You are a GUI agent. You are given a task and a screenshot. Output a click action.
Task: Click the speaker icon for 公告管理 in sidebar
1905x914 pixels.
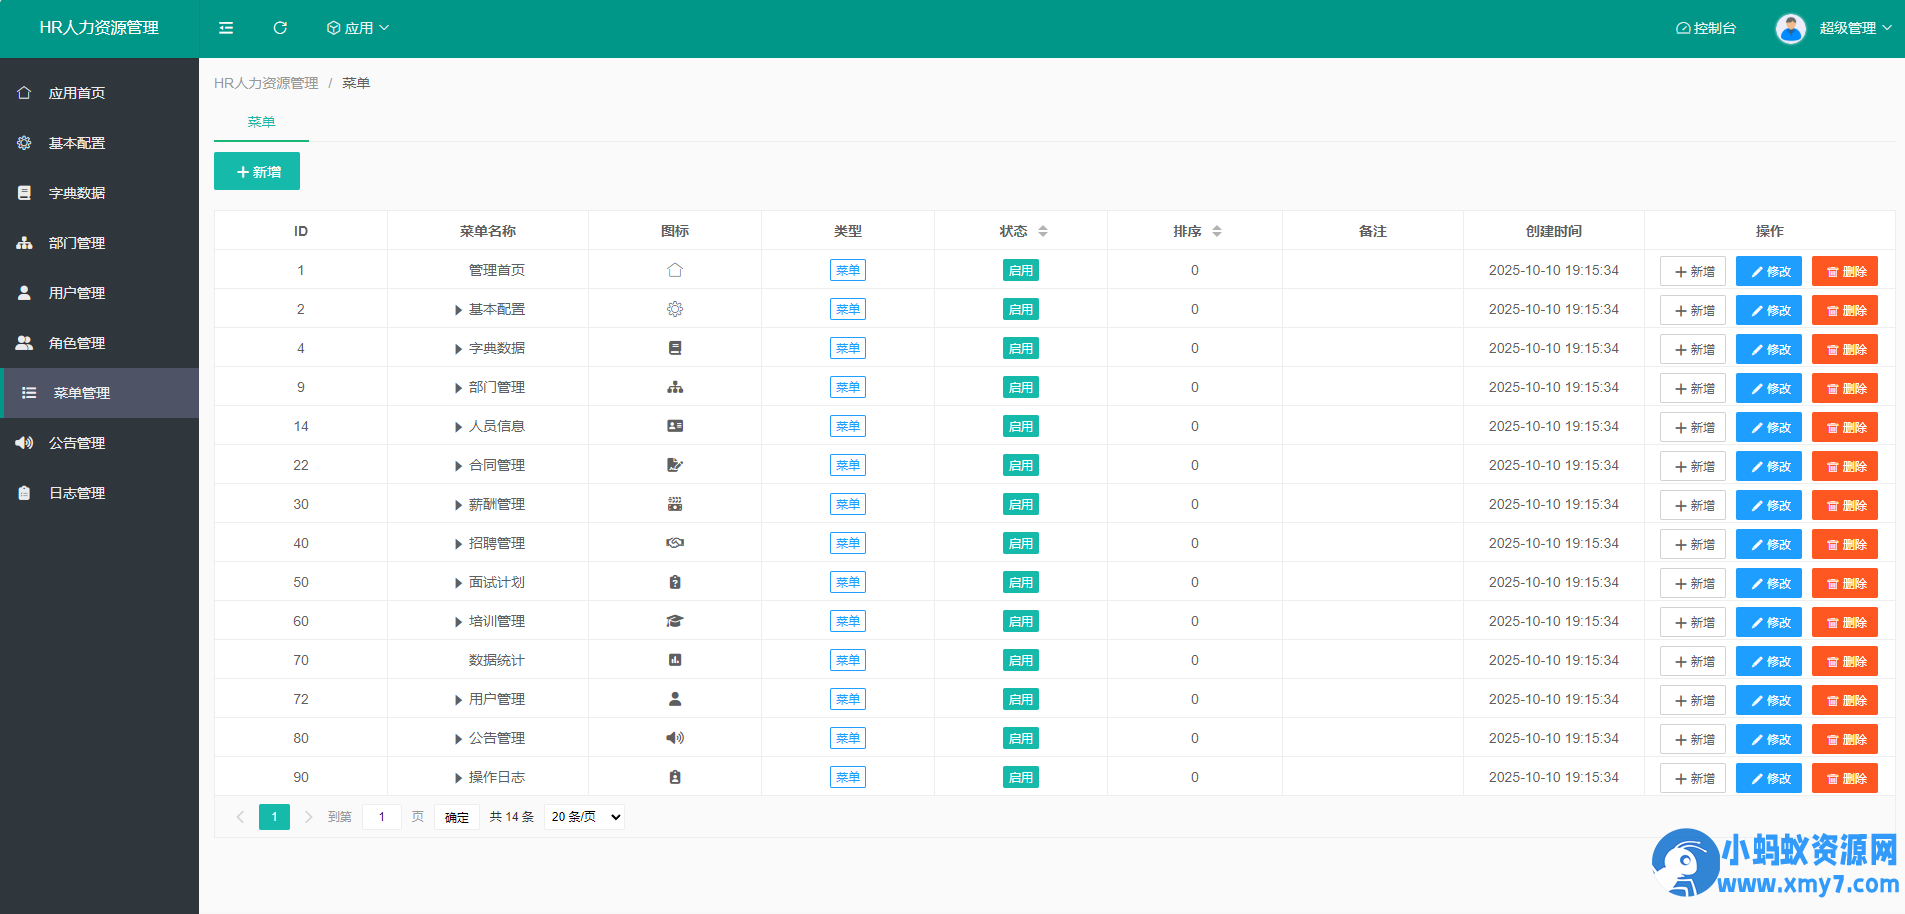[24, 443]
